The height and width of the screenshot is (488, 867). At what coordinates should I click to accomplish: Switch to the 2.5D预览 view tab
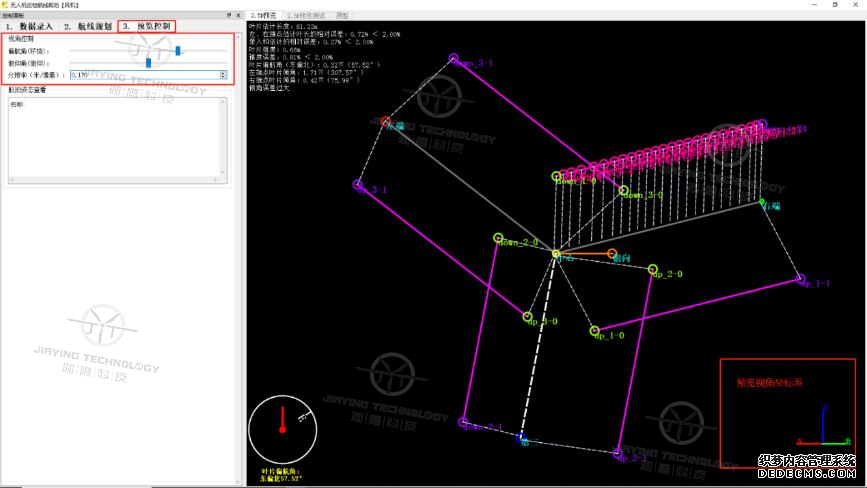tap(265, 16)
